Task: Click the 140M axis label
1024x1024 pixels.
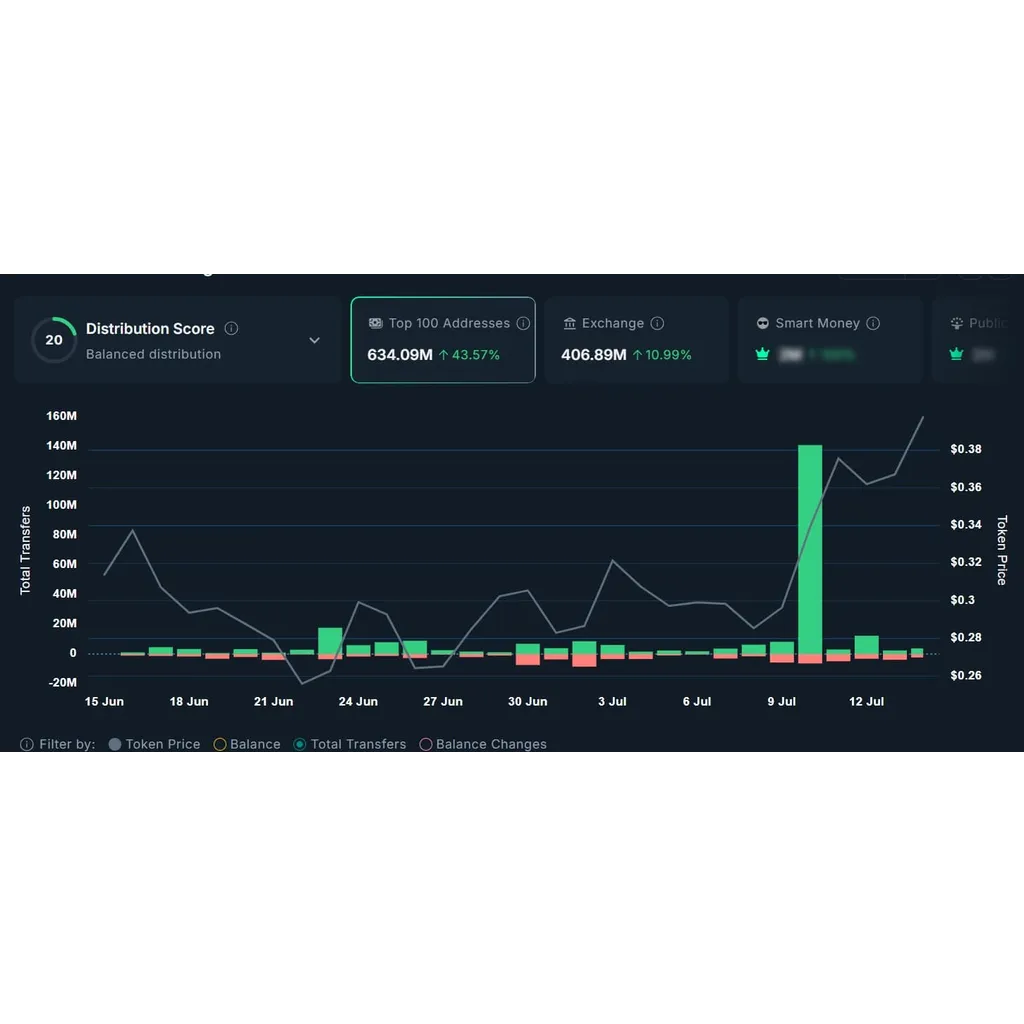Action: tap(61, 445)
